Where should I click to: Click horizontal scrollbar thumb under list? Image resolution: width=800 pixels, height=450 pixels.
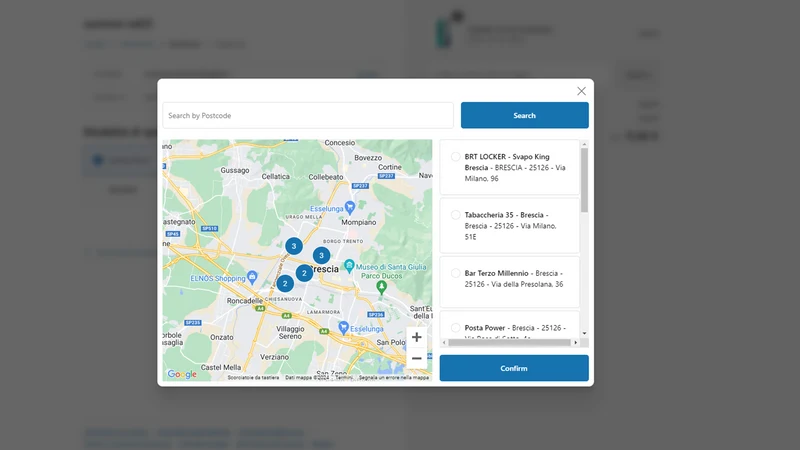click(x=509, y=342)
